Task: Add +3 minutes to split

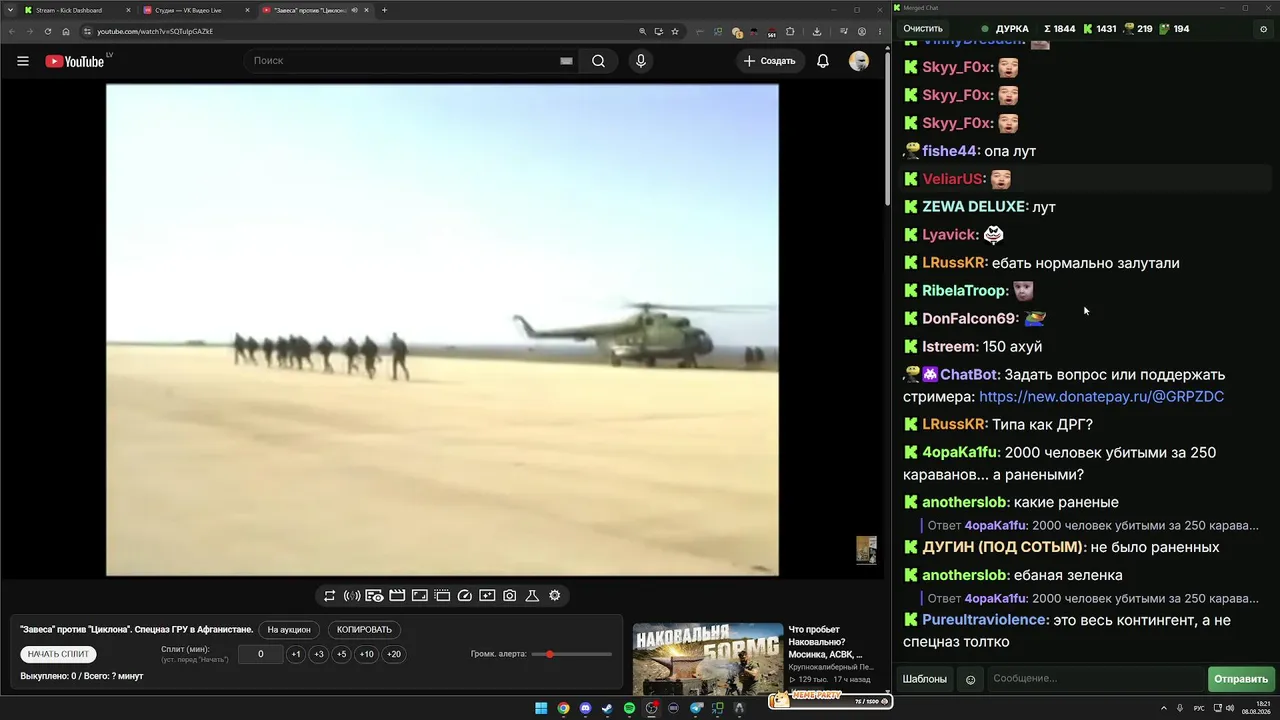Action: coord(319,654)
